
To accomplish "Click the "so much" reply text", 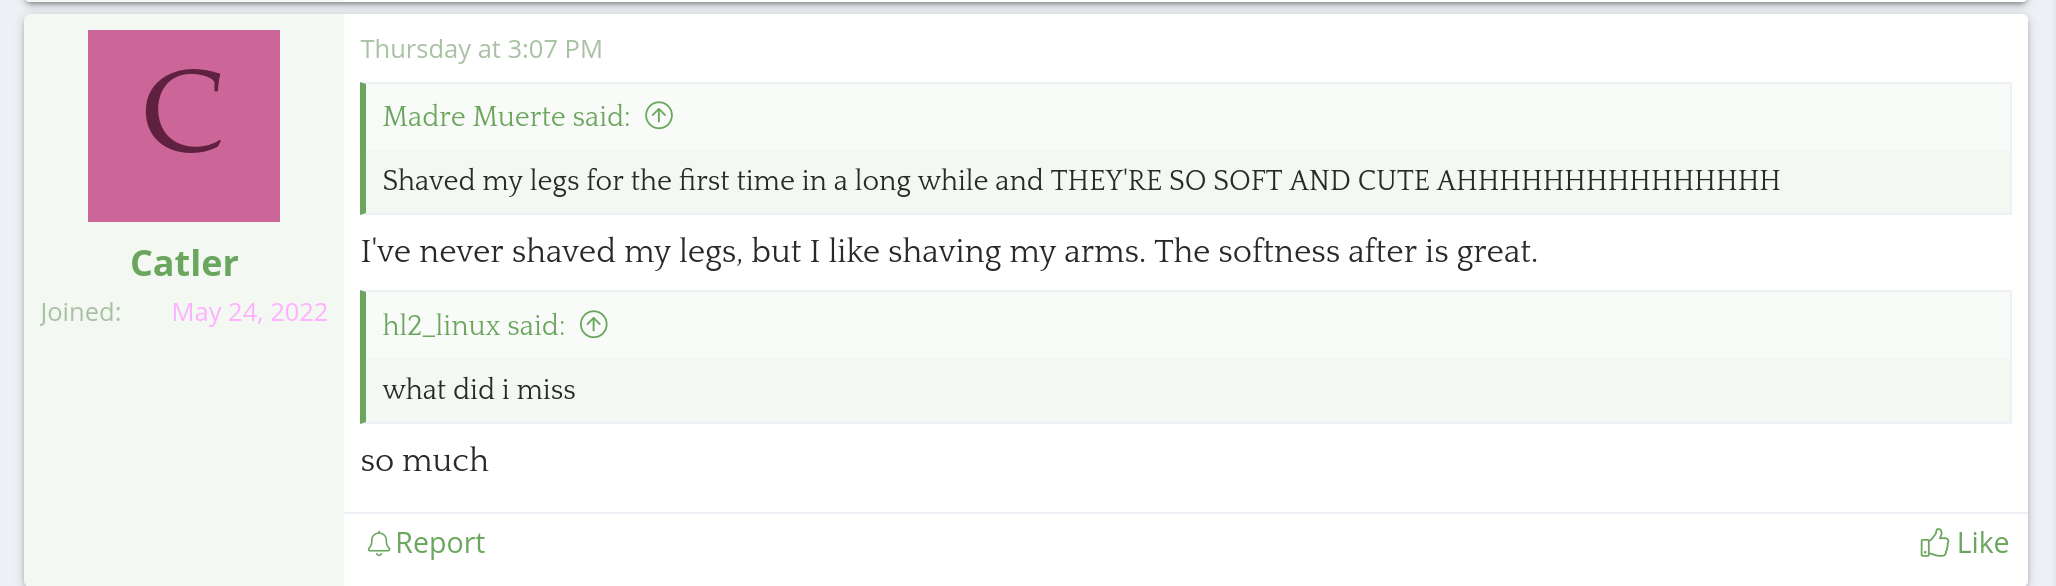I will 425,460.
